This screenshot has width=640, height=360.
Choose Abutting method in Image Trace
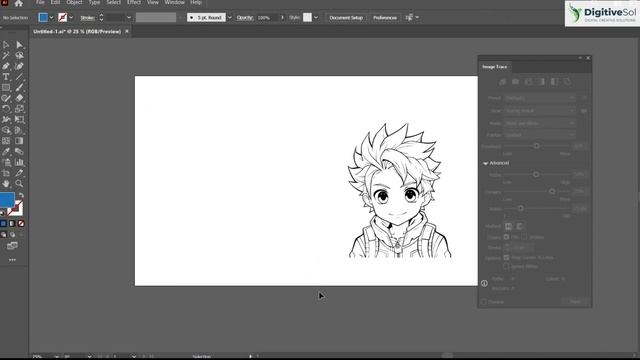coord(509,226)
